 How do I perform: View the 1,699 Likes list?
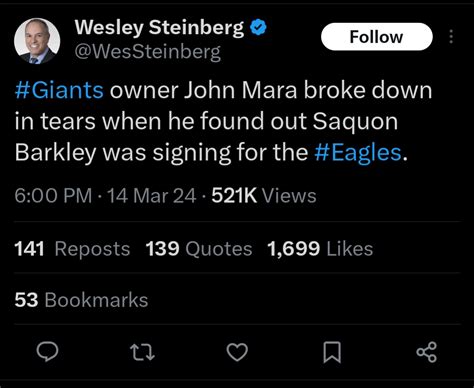[x=320, y=249]
